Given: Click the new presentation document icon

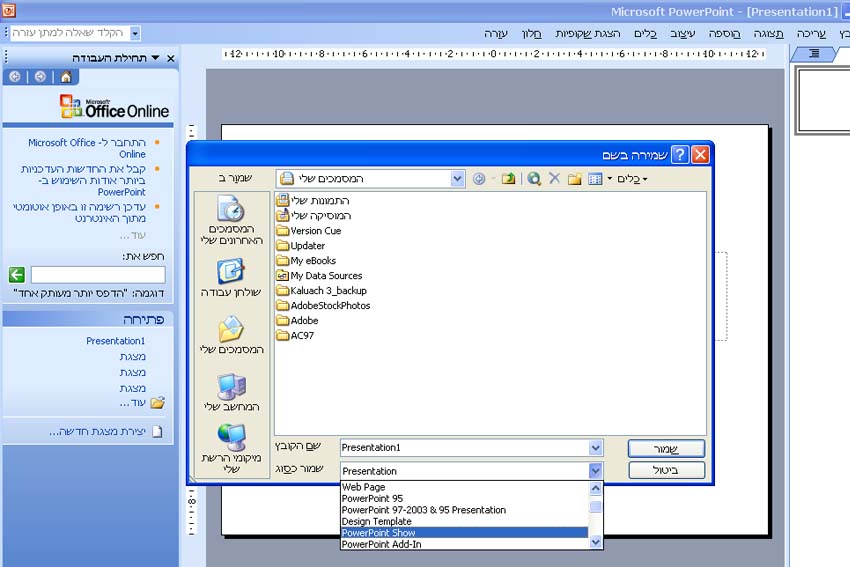Looking at the screenshot, I should [157, 432].
